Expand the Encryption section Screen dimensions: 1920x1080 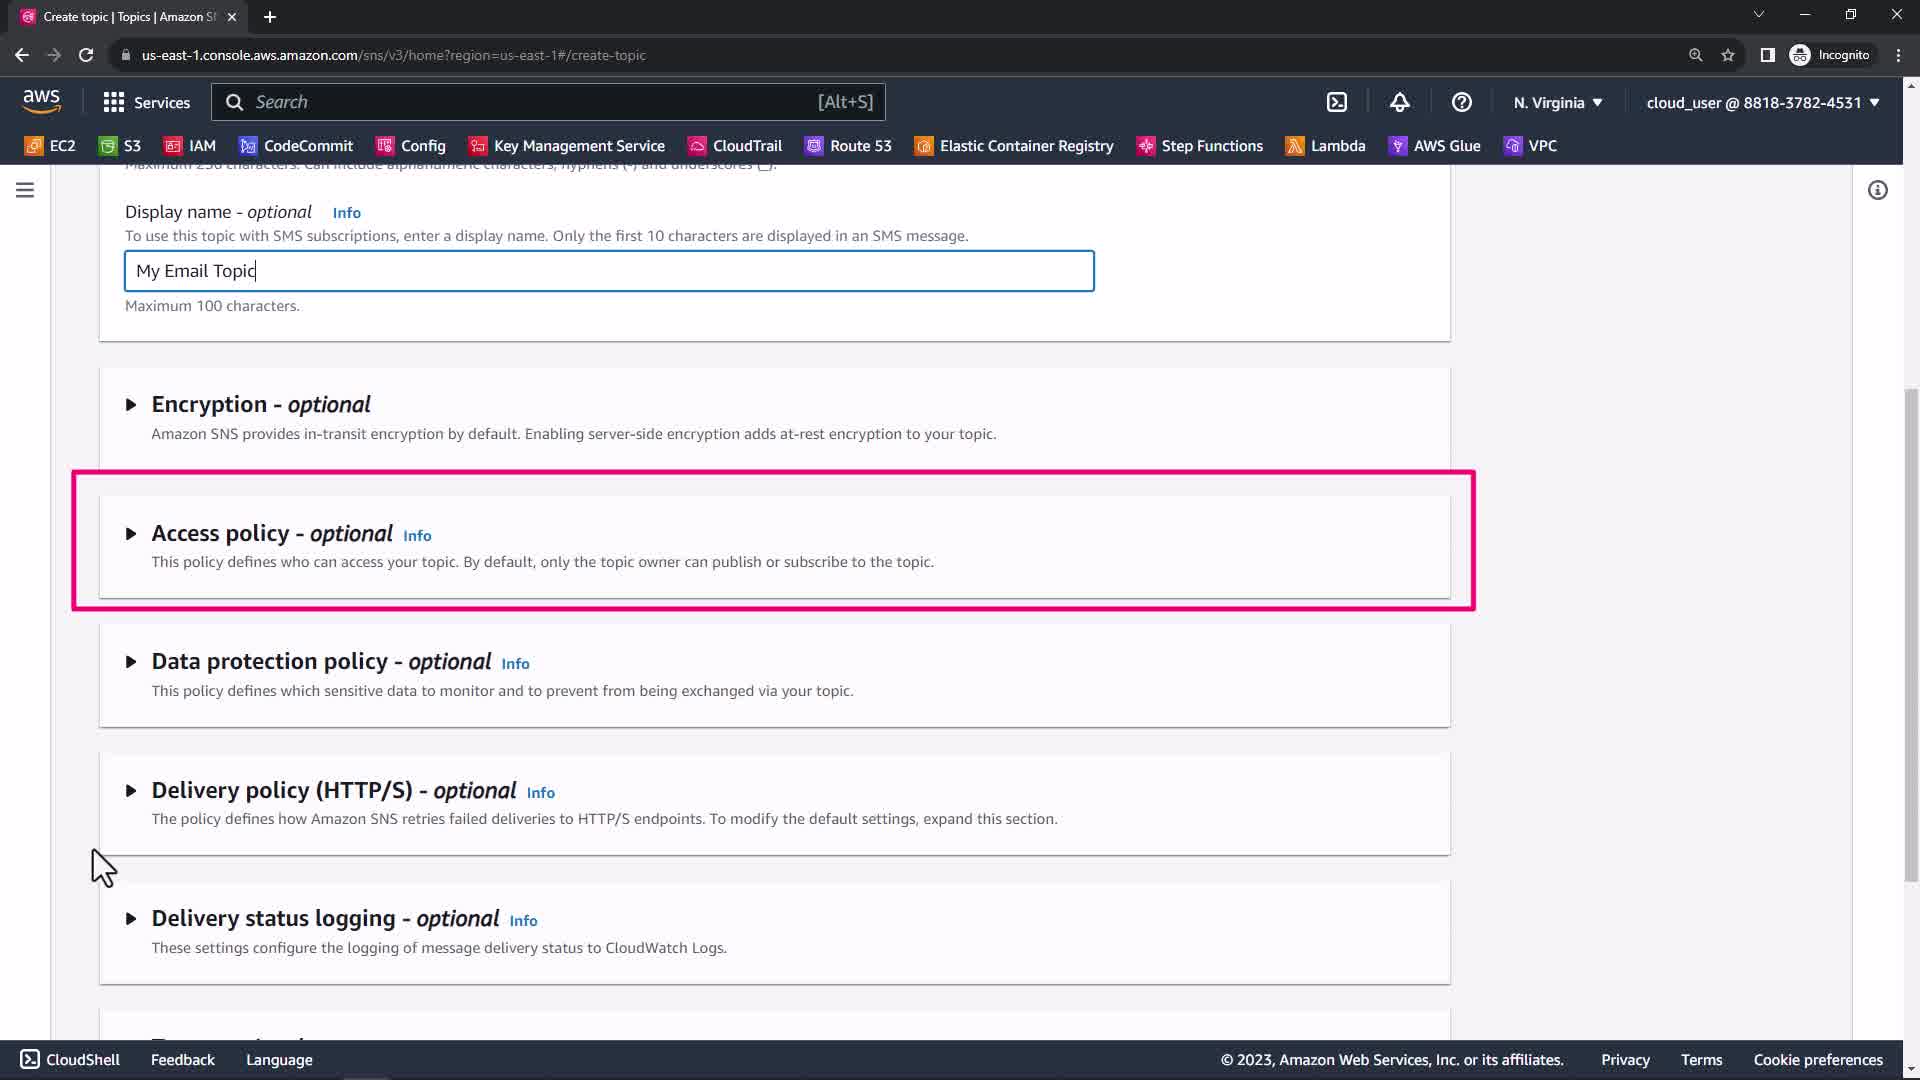131,405
